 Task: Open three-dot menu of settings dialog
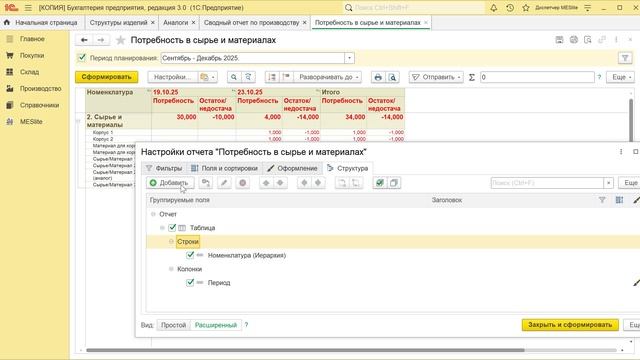pyautogui.click(x=621, y=152)
